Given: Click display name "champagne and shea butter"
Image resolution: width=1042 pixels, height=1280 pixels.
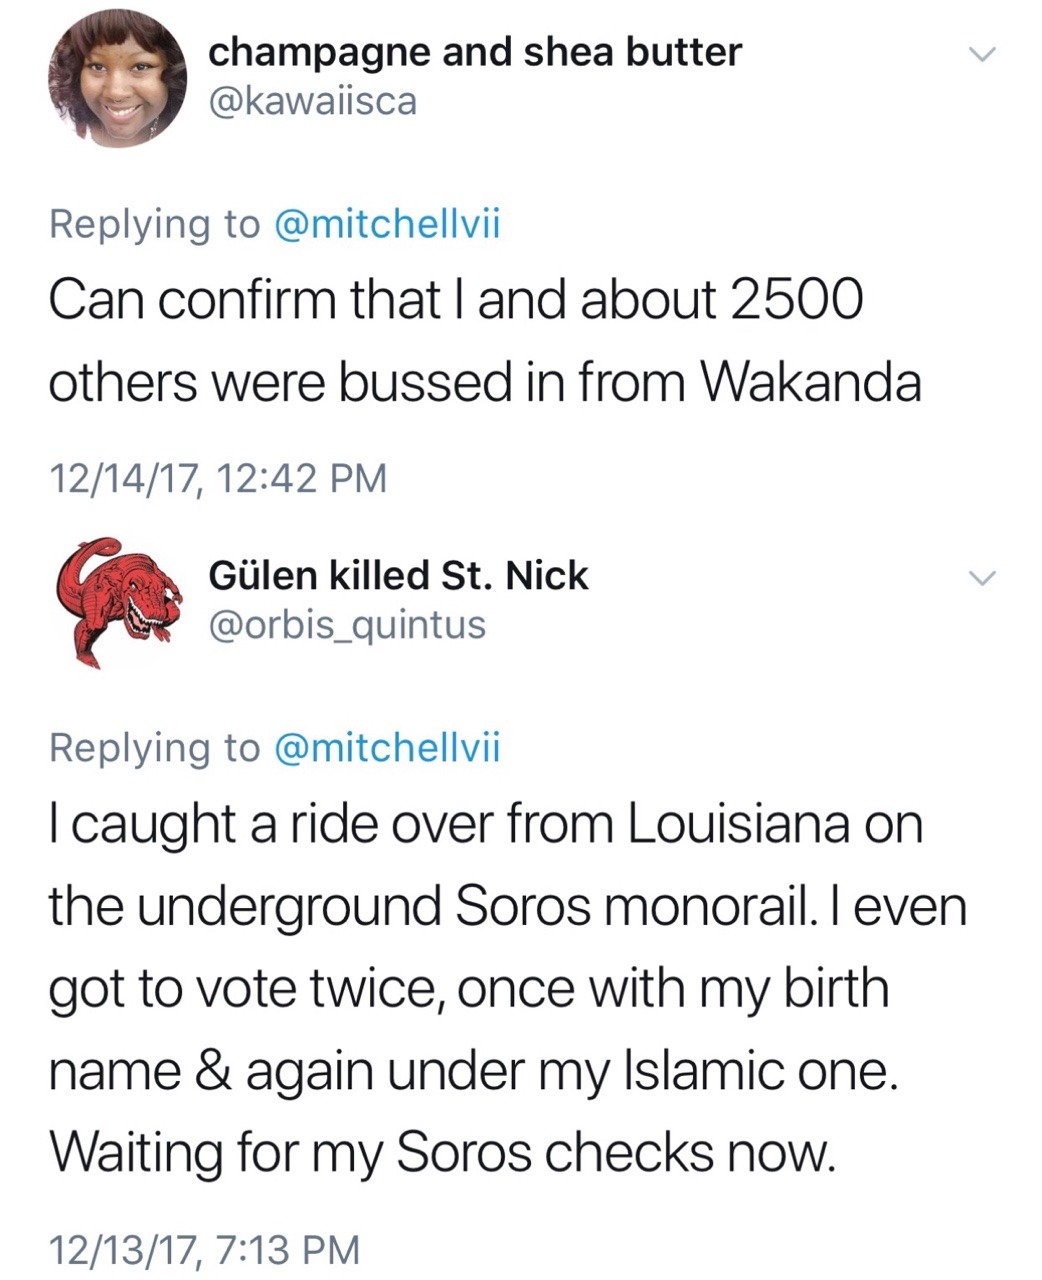Looking at the screenshot, I should [x=475, y=52].
